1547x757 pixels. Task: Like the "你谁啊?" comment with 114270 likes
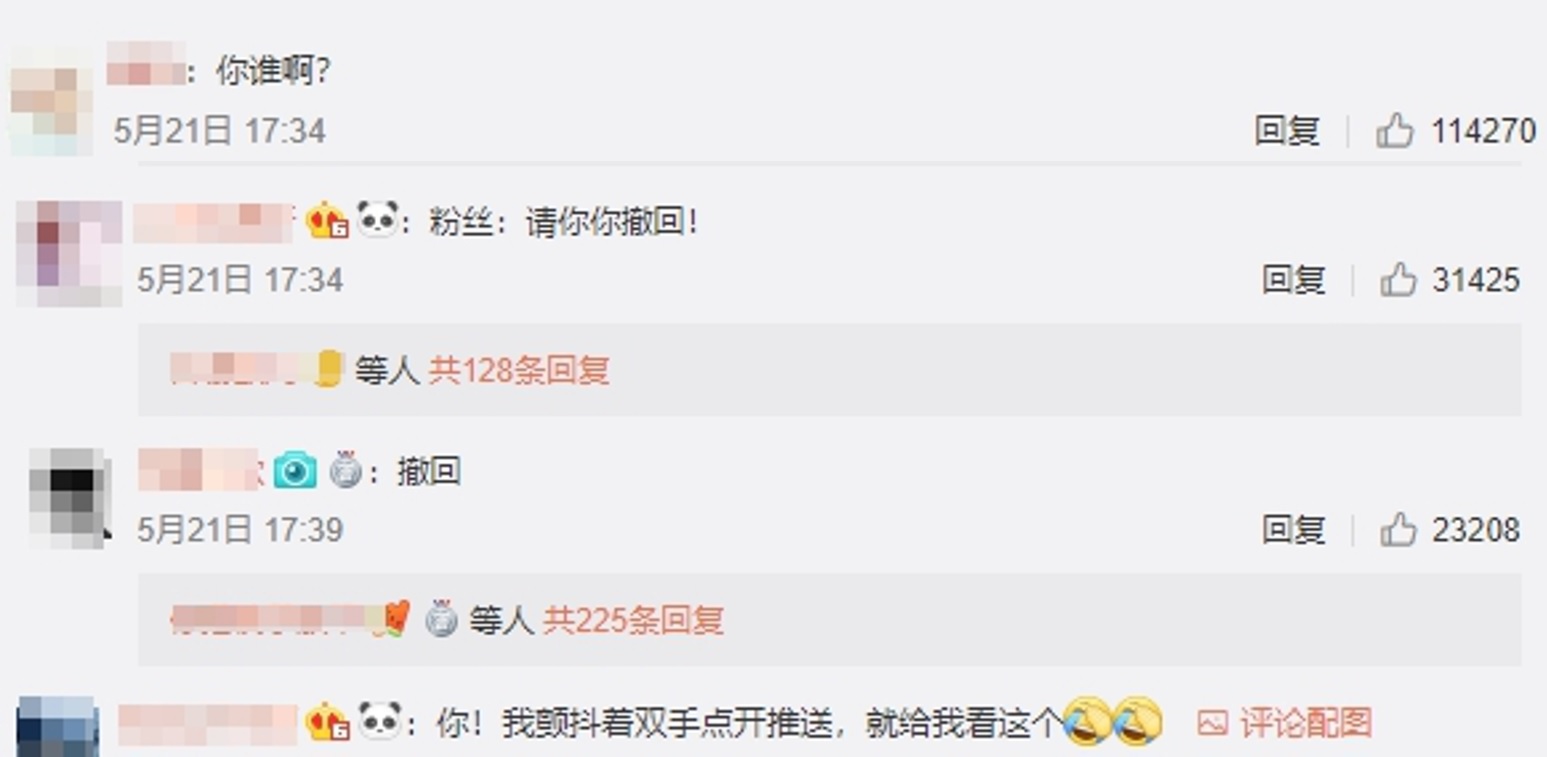click(x=1395, y=131)
